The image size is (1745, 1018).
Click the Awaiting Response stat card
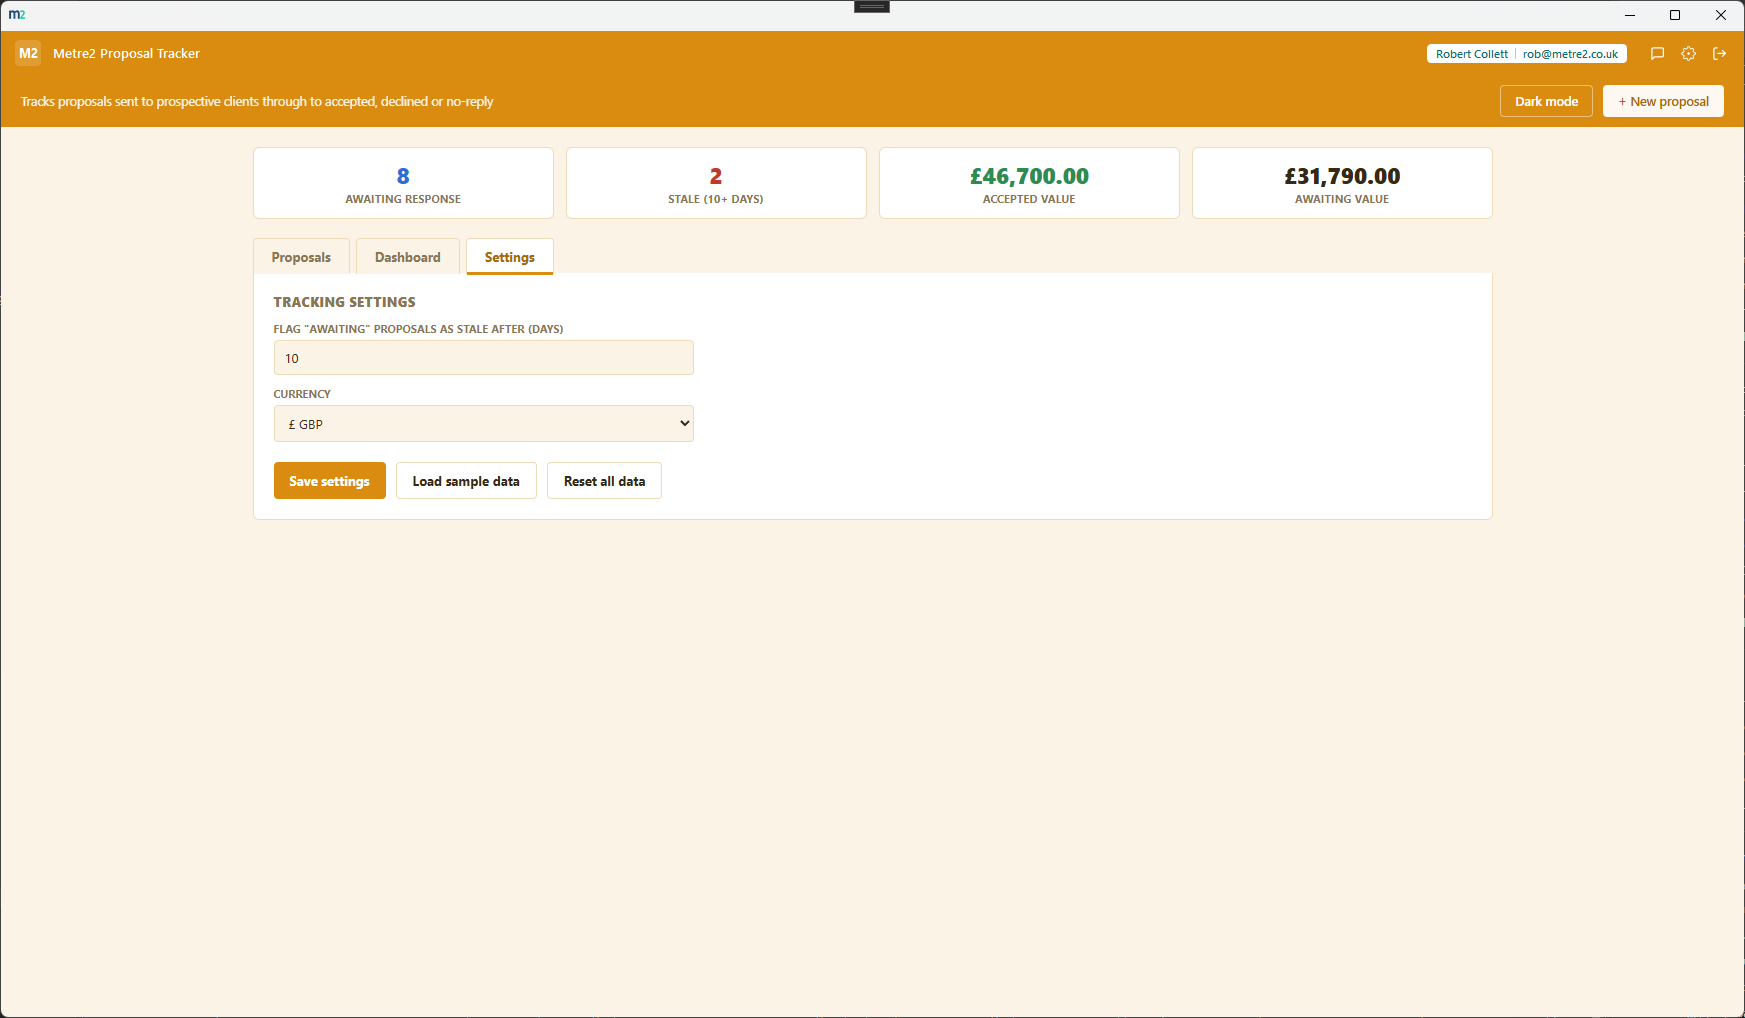403,183
